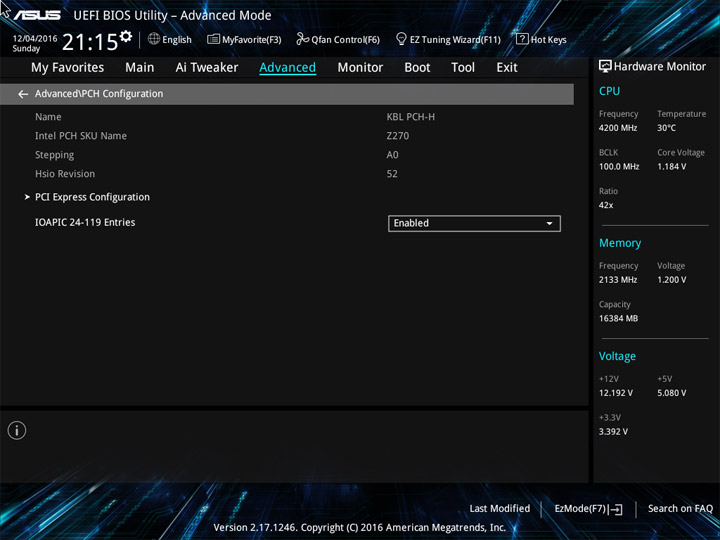Click the Stepping label
This screenshot has width=720, height=540.
click(x=54, y=155)
